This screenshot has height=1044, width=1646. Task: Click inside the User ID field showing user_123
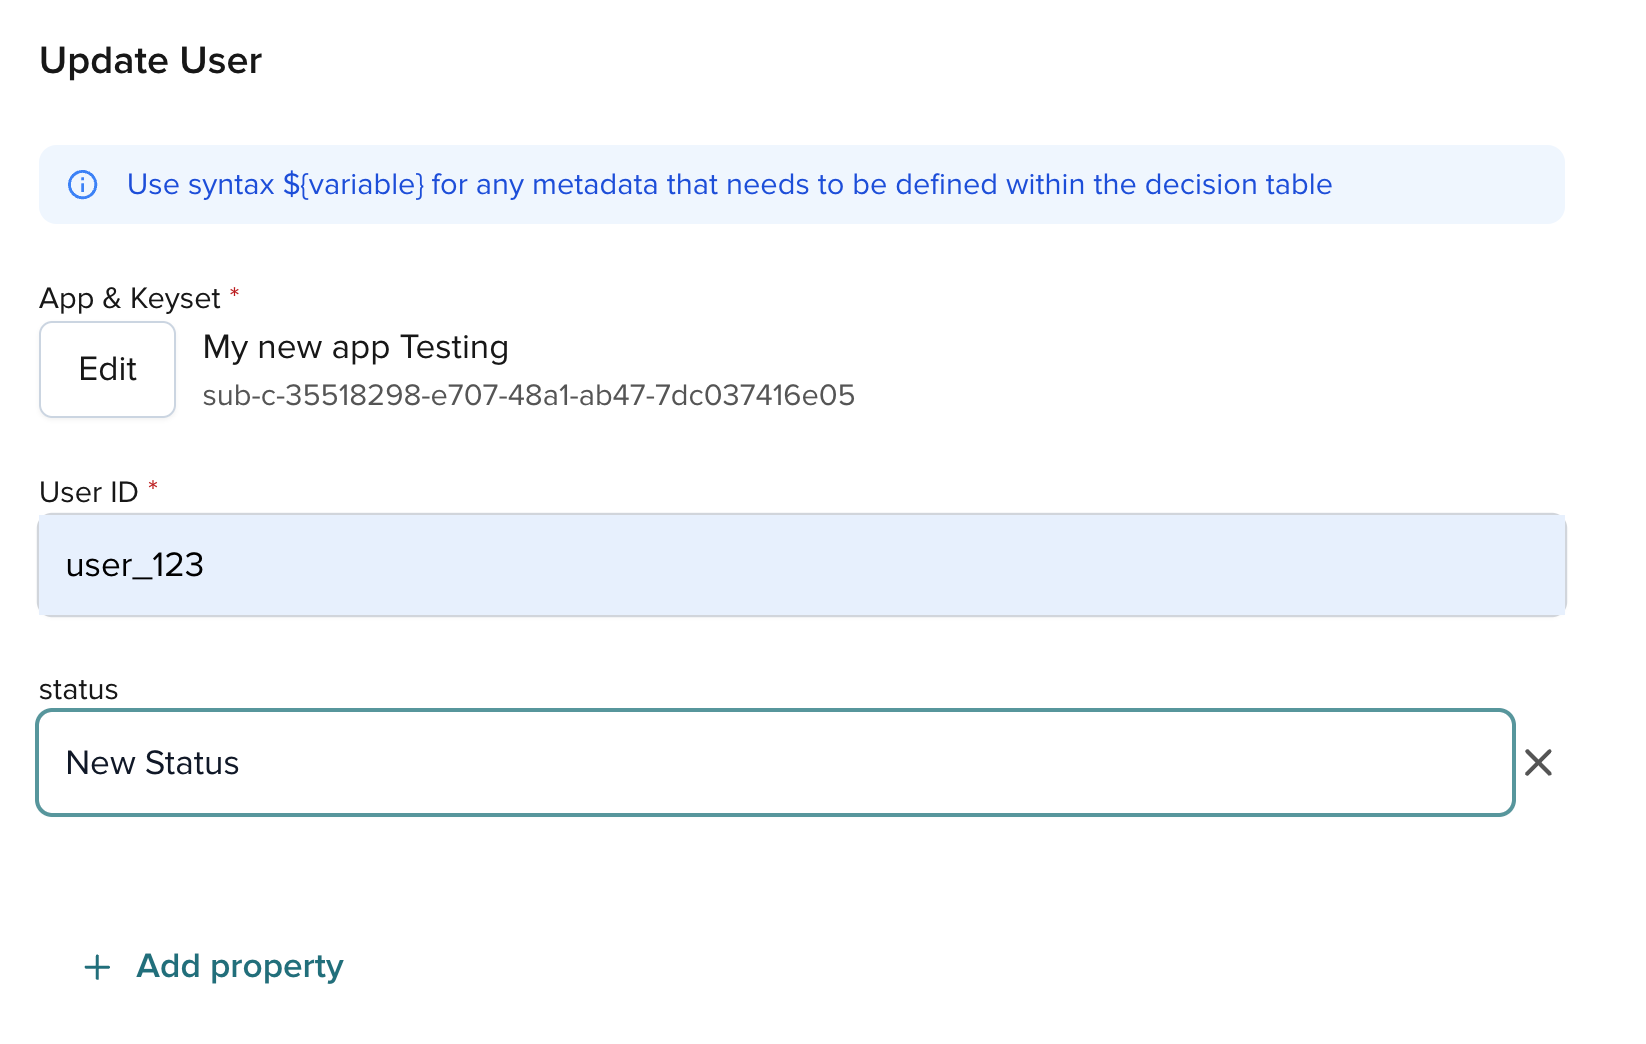click(700, 565)
